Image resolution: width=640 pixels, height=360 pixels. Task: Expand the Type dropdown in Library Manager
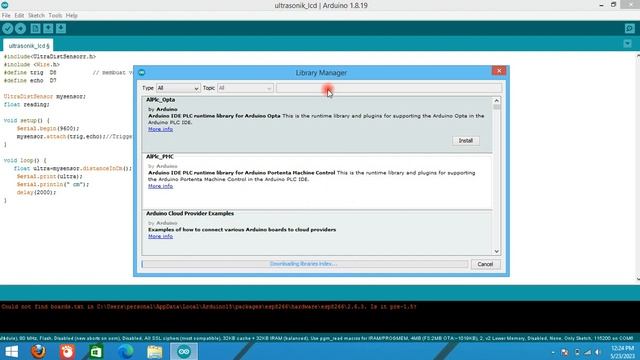click(x=178, y=88)
